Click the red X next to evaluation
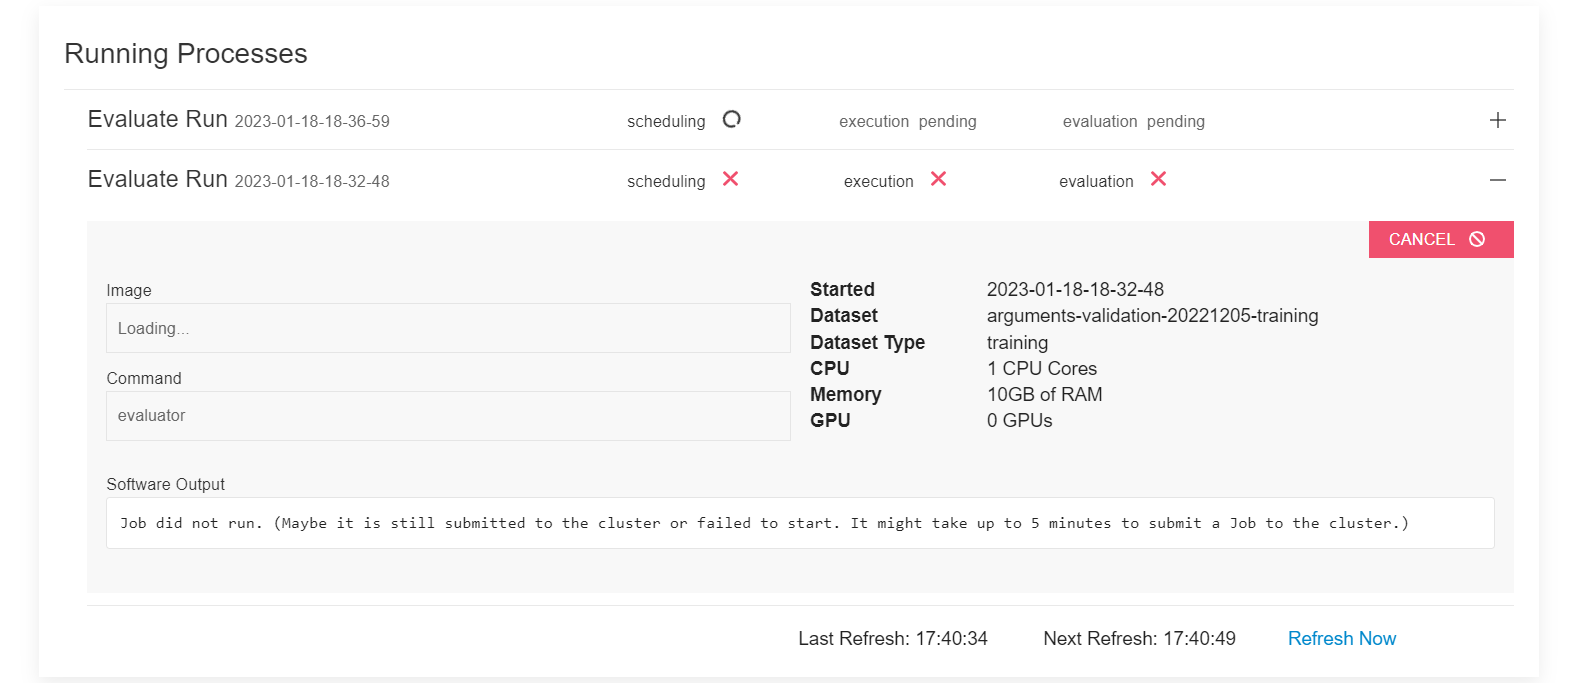Screen dimensions: 1578x683 [x=1158, y=179]
